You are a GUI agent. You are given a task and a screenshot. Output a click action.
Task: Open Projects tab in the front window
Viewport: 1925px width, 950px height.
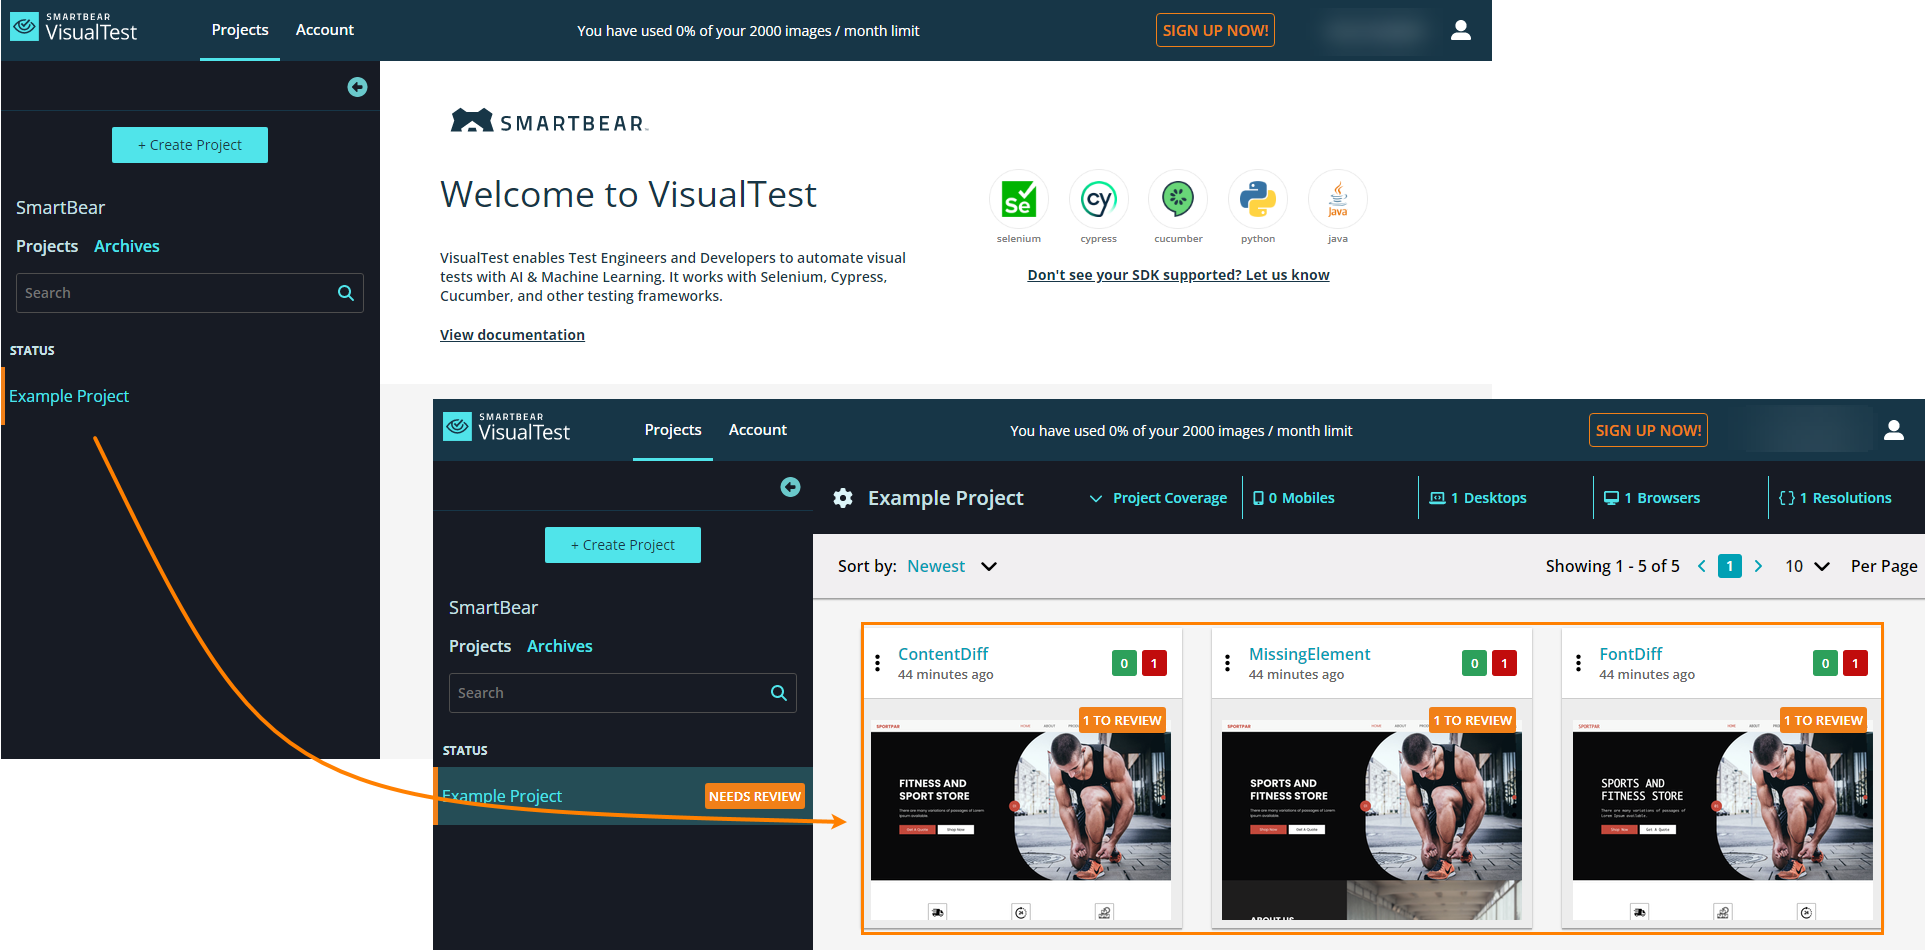tap(673, 430)
